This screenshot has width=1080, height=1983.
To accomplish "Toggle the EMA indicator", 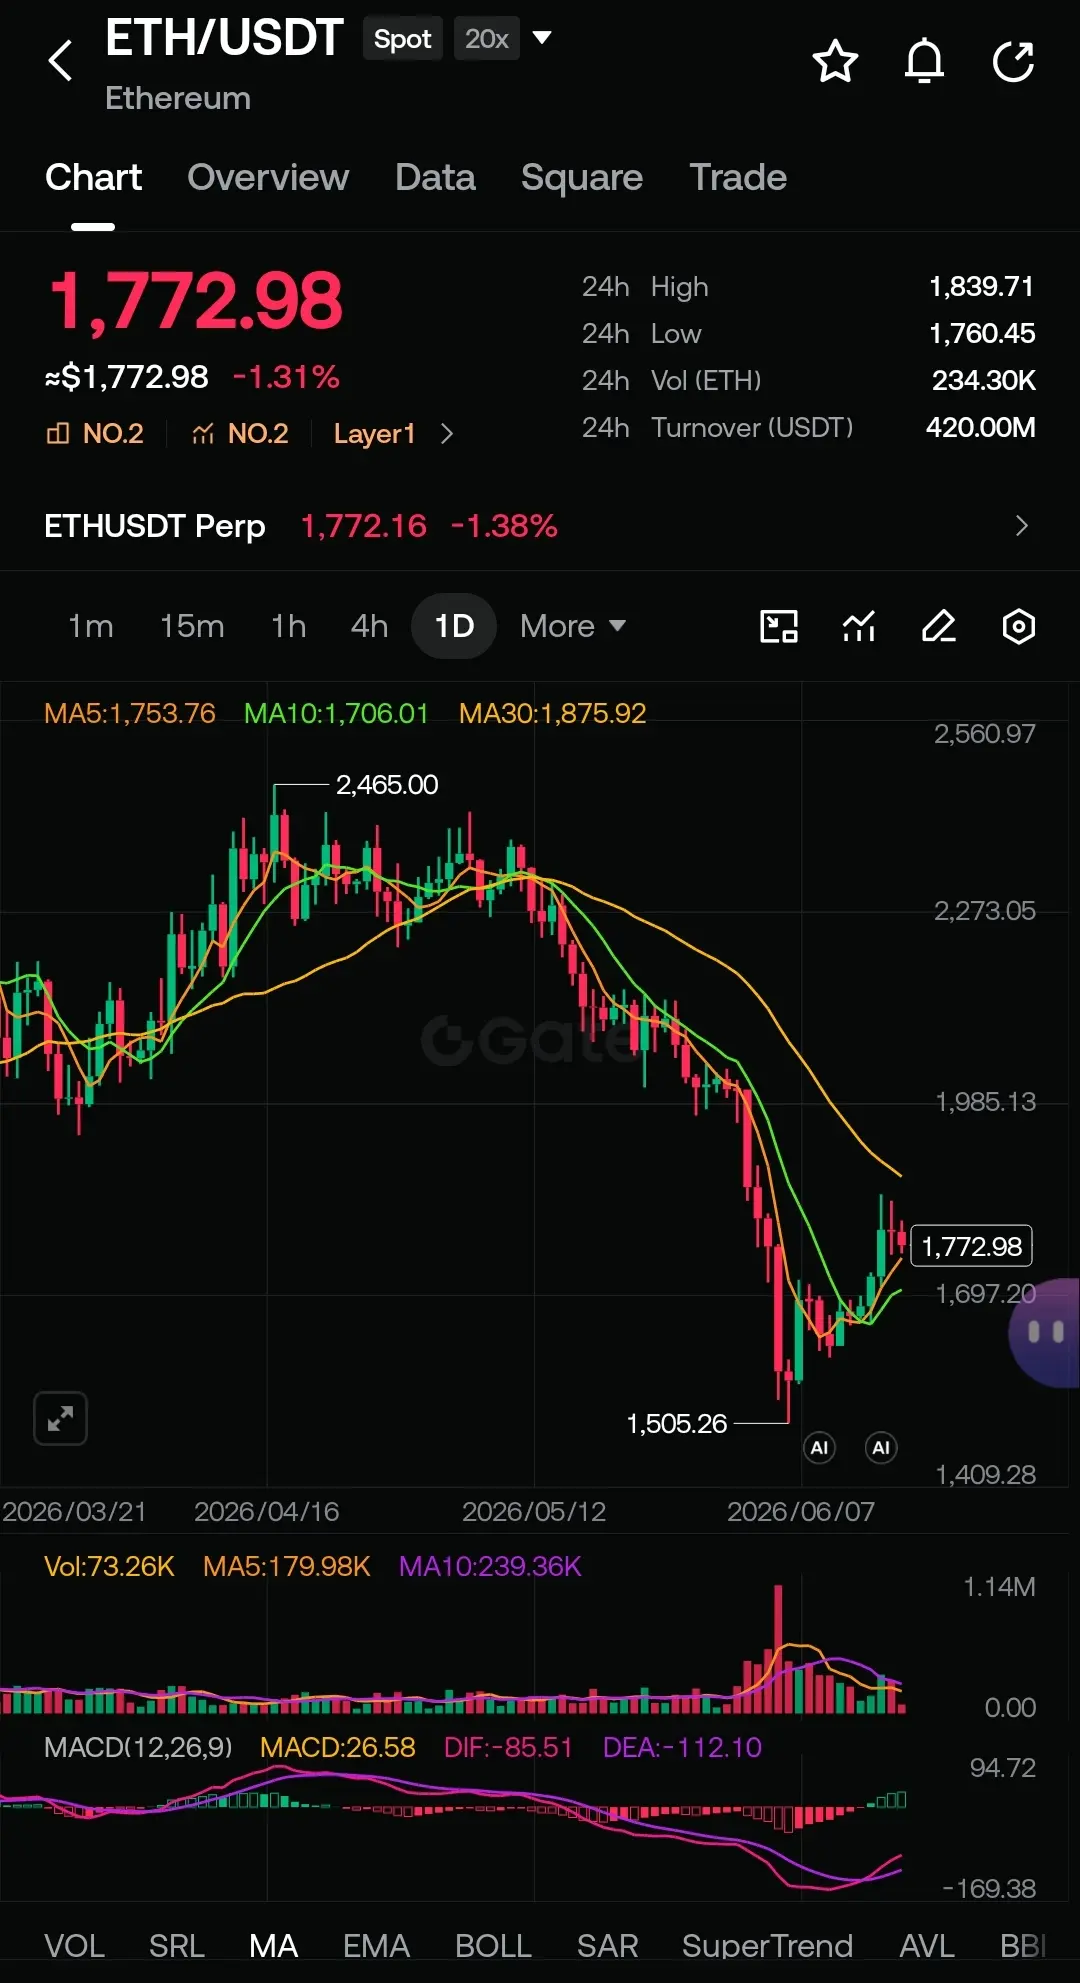I will [x=376, y=1946].
